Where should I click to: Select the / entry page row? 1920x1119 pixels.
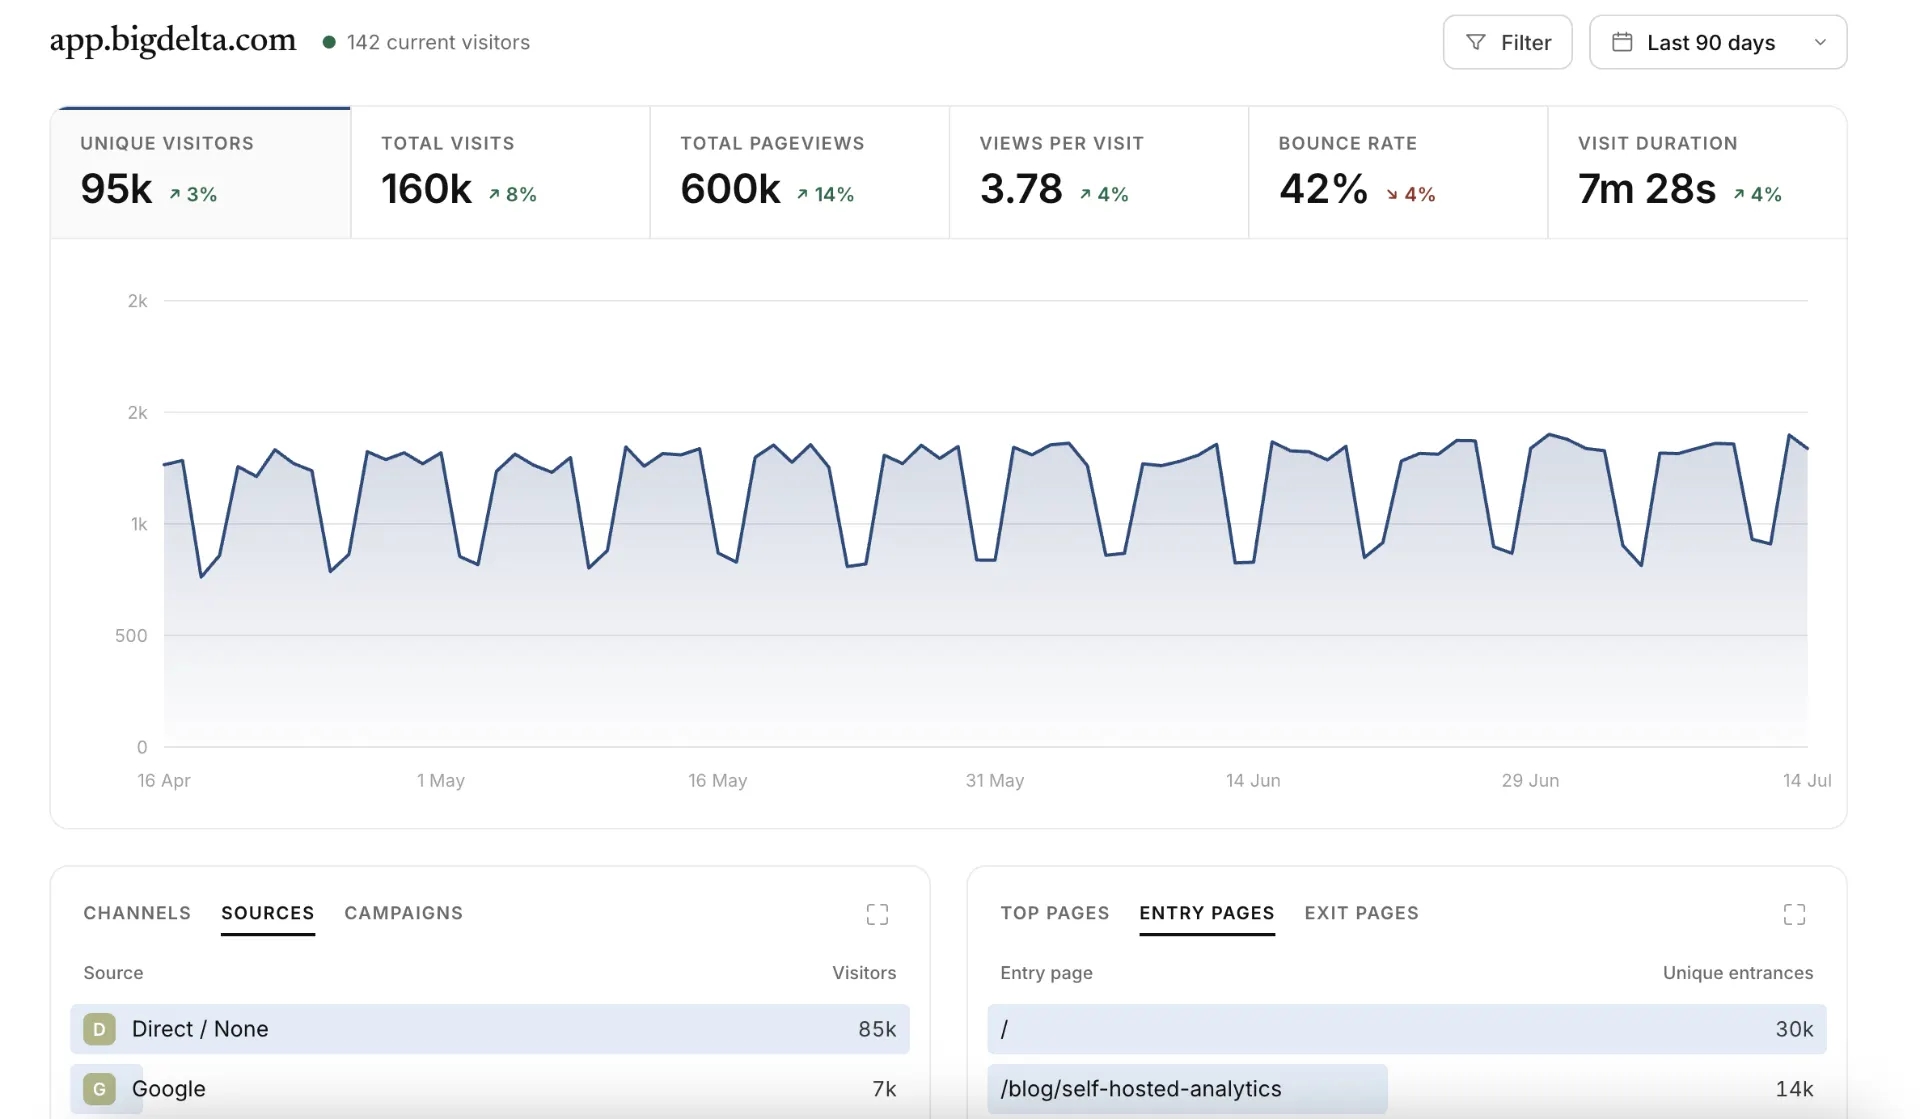click(1407, 1029)
